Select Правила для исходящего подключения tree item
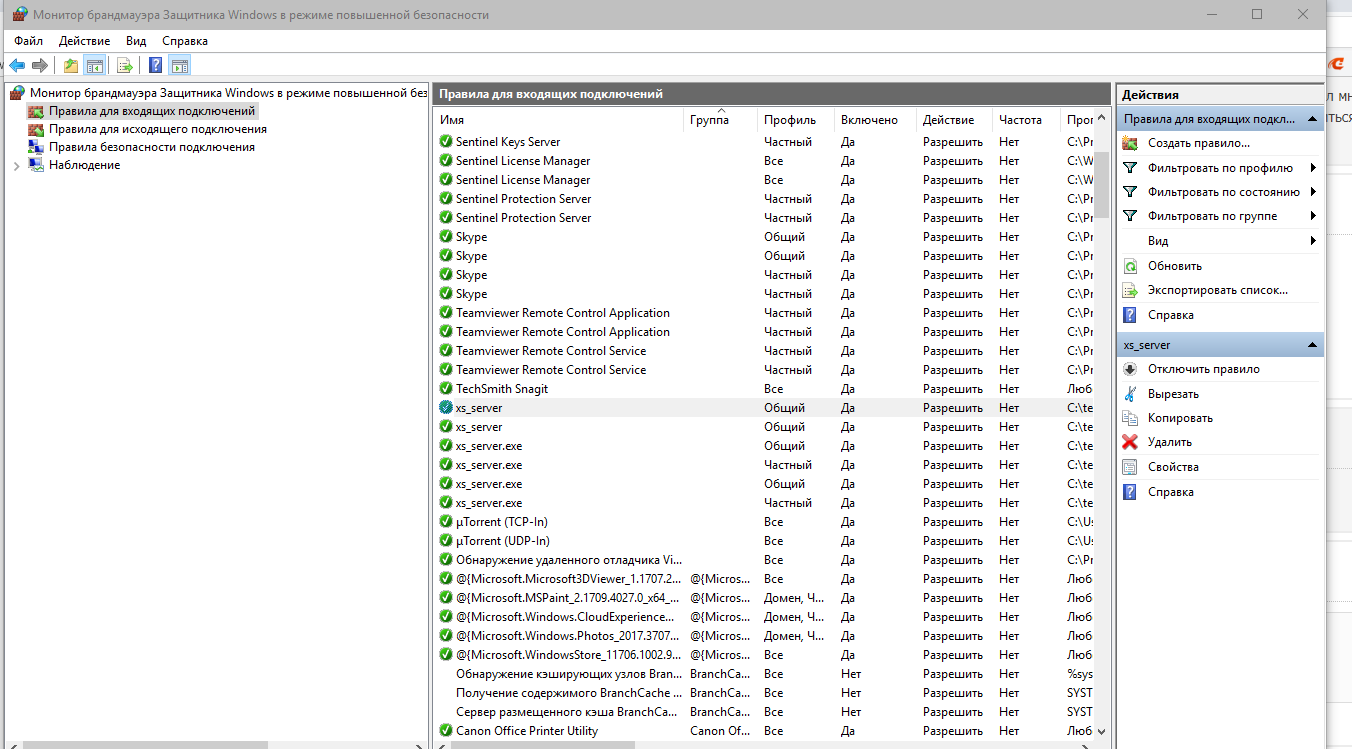Screen dimensions: 1352x749 click(157, 129)
